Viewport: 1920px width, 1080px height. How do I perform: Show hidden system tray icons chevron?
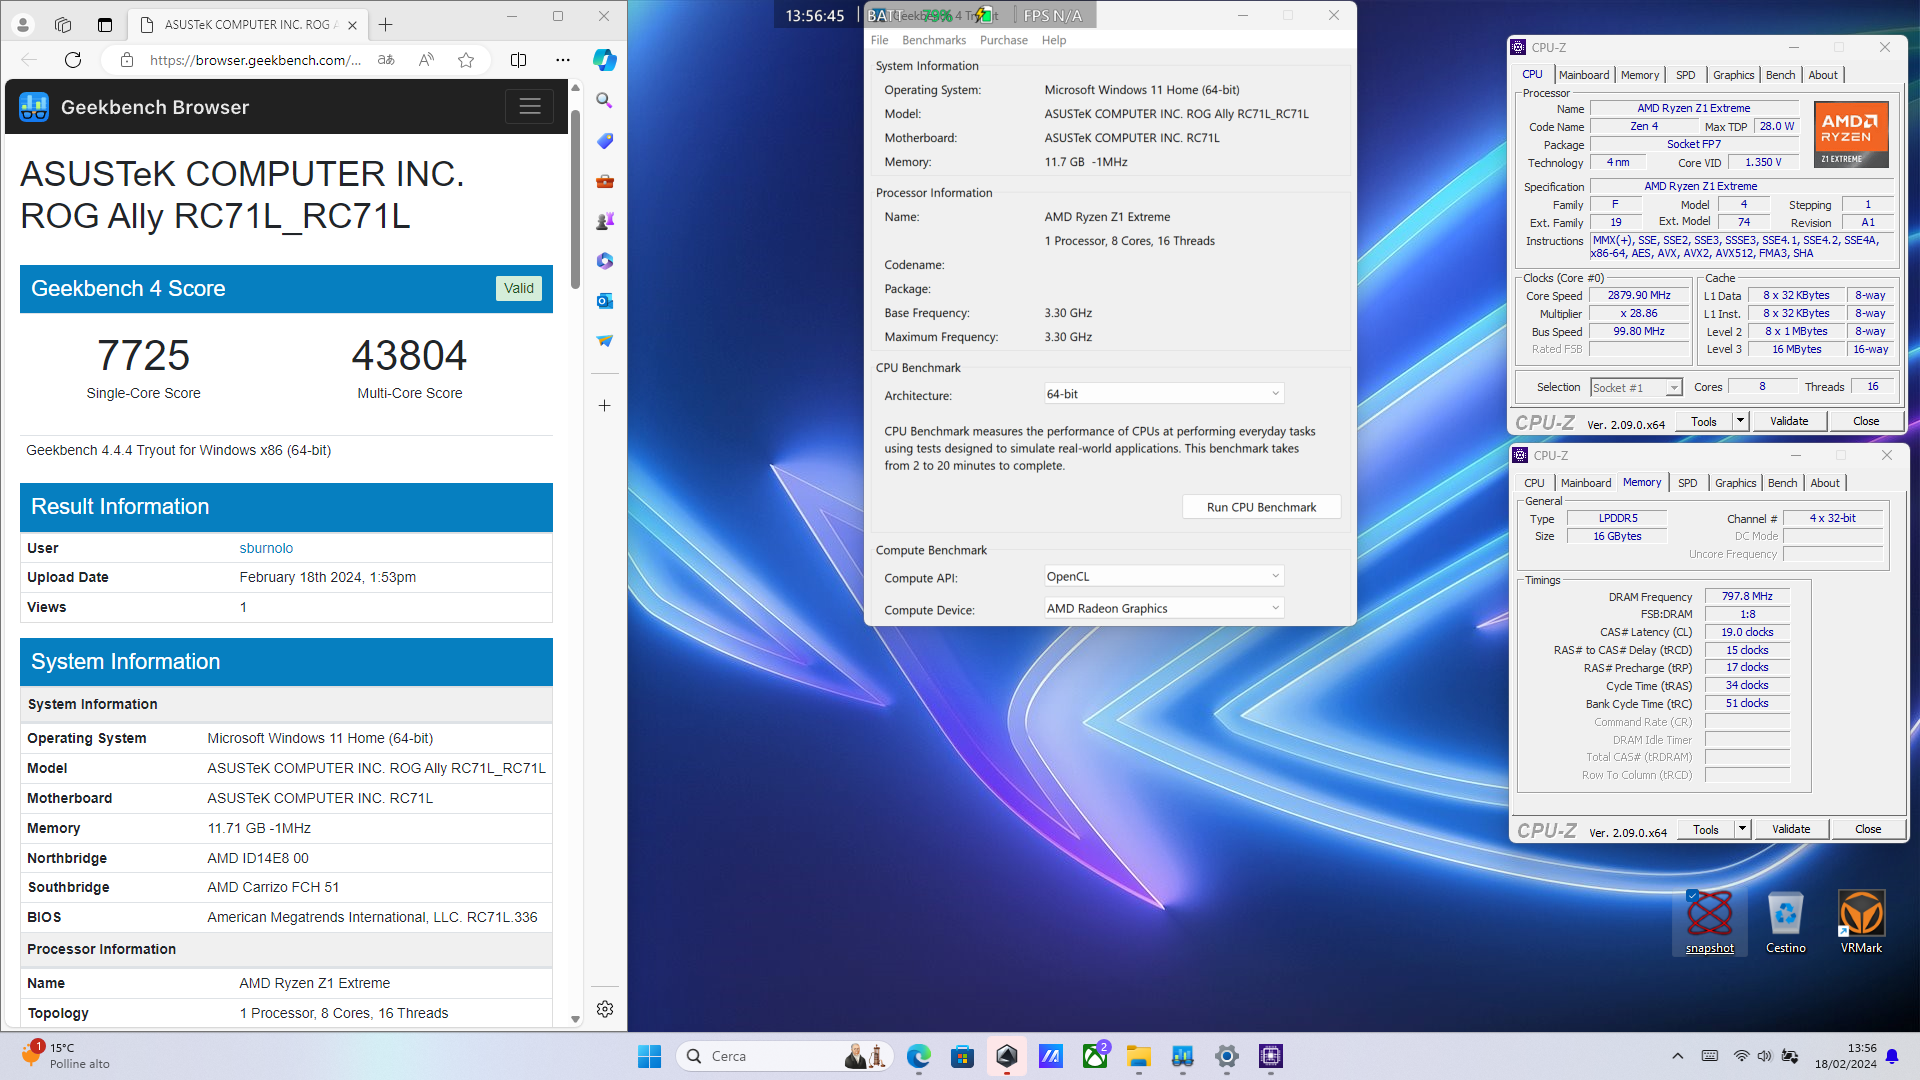click(x=1678, y=1056)
